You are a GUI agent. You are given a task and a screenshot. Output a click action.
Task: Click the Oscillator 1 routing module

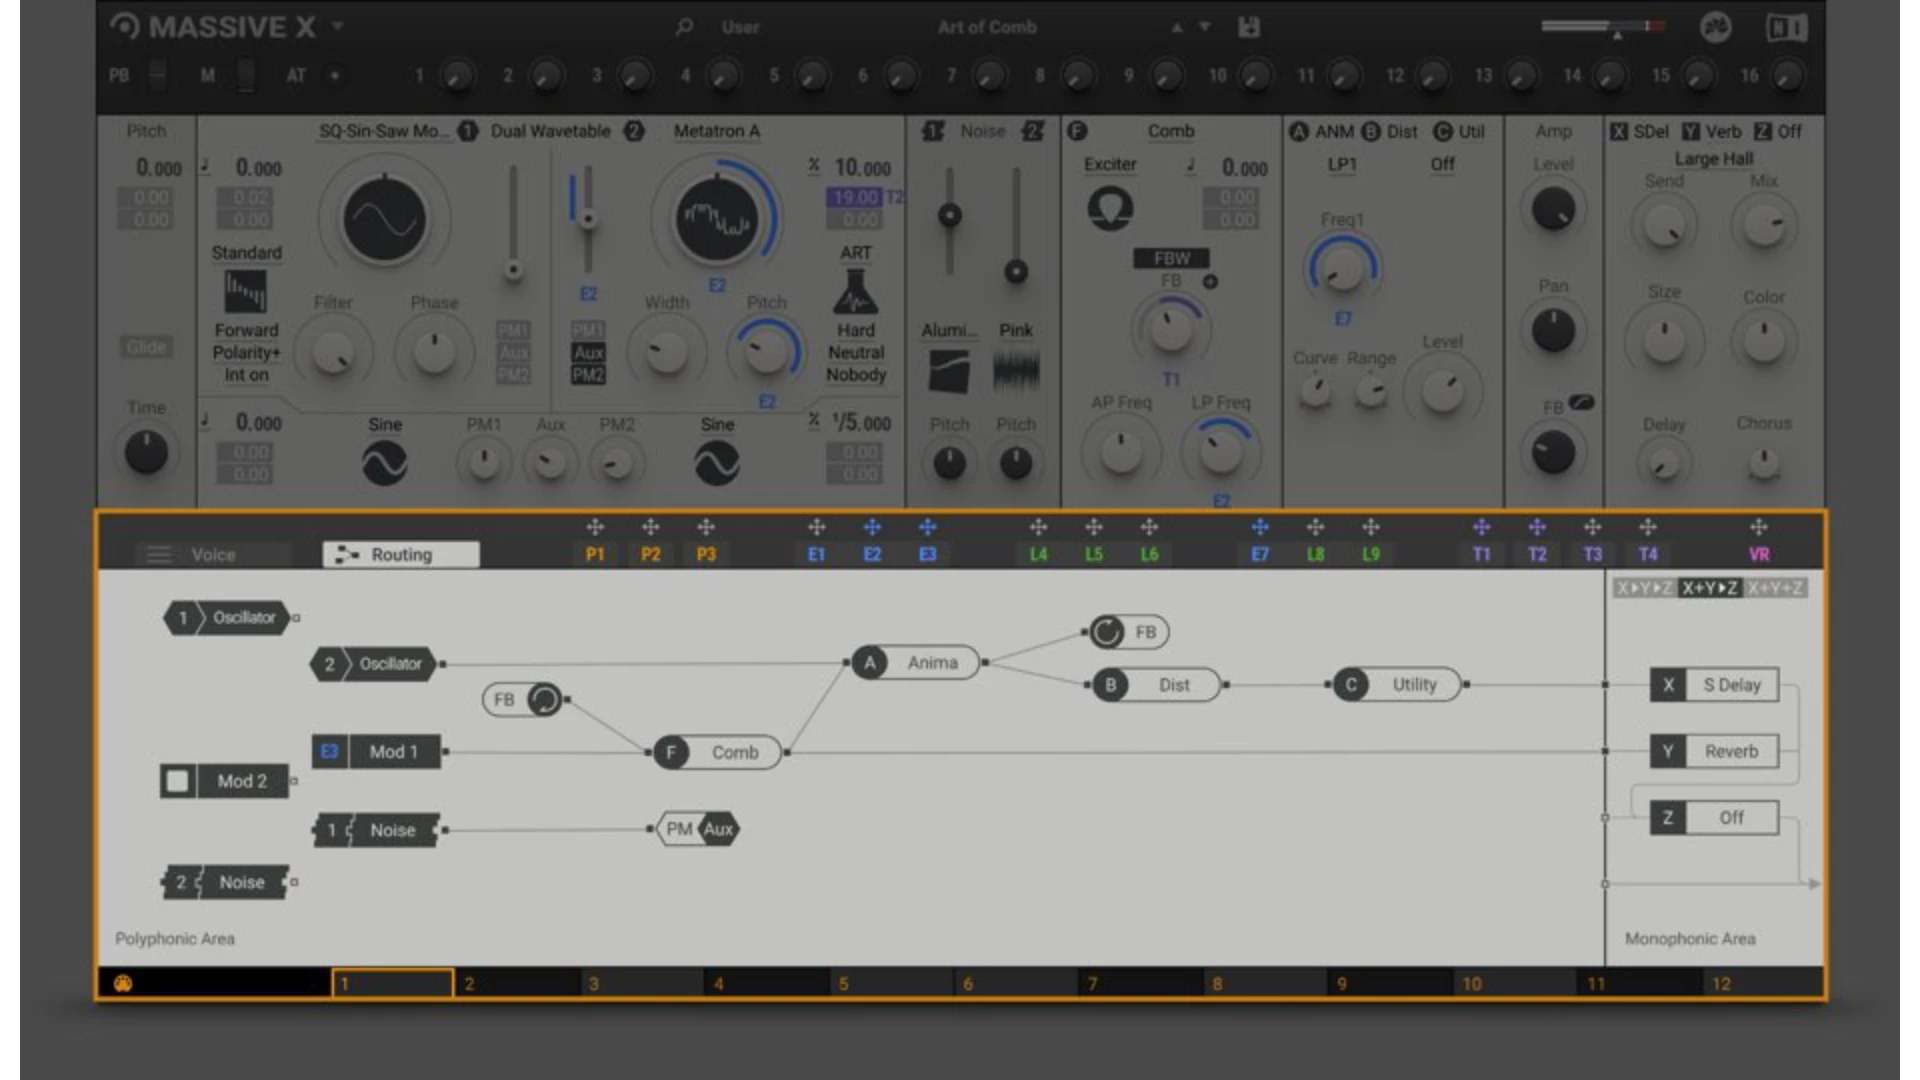tap(228, 618)
